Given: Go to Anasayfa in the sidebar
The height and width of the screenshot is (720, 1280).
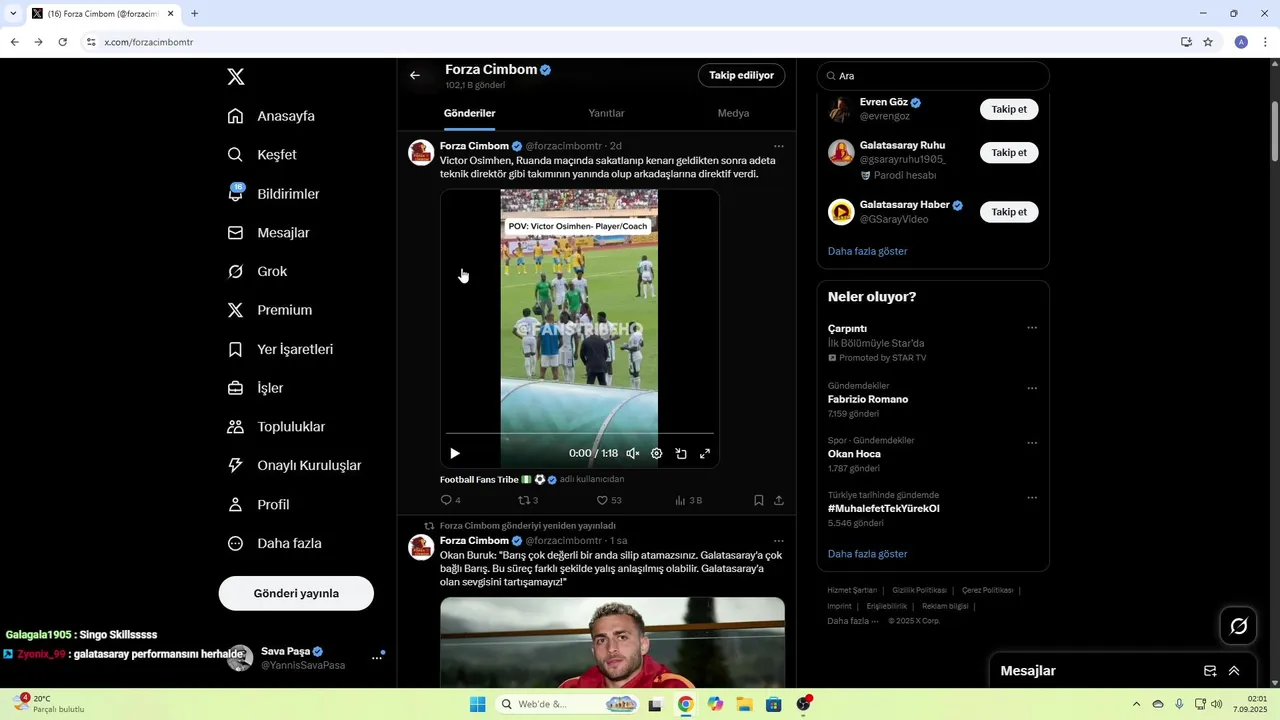Looking at the screenshot, I should tap(271, 116).
